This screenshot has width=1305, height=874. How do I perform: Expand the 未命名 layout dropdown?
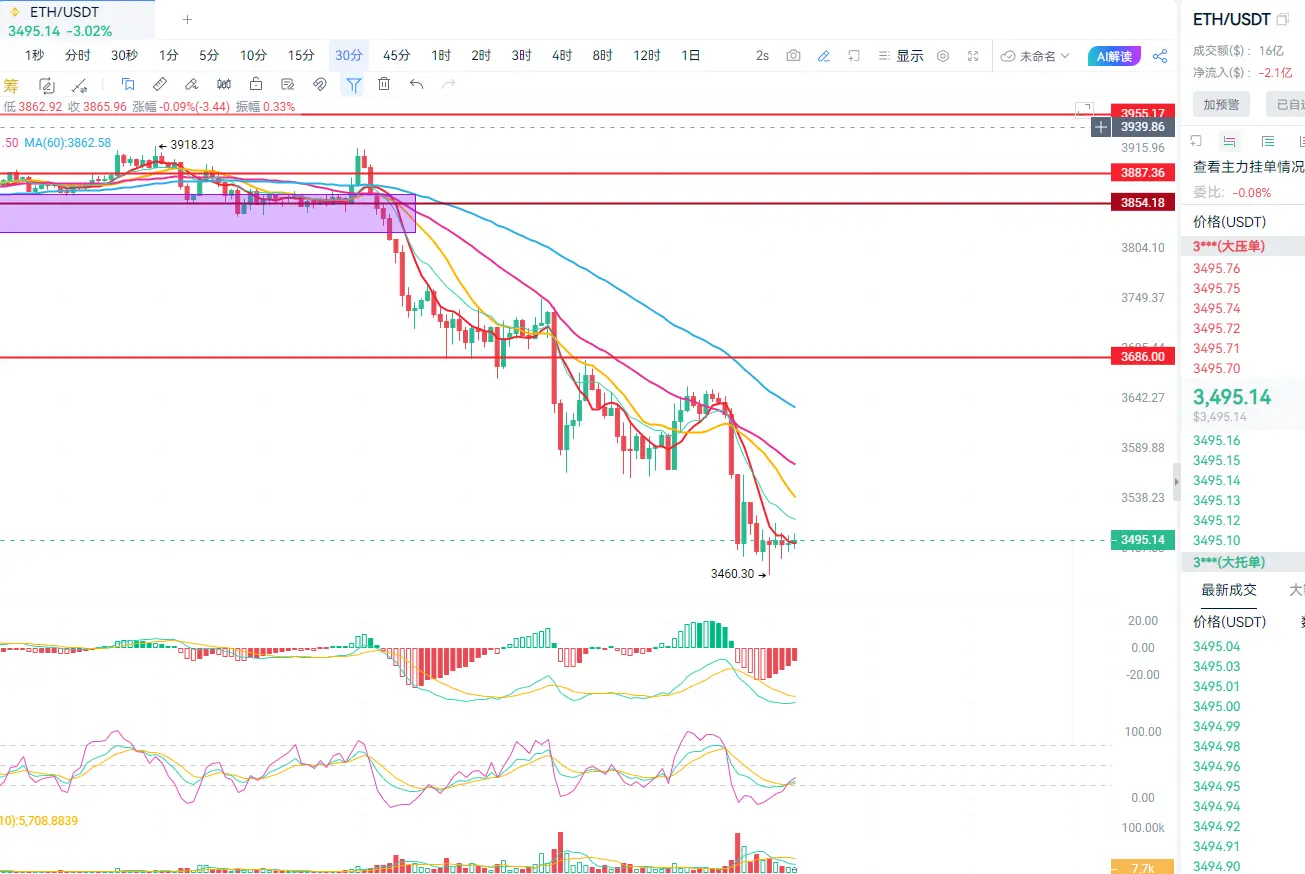pyautogui.click(x=1036, y=56)
